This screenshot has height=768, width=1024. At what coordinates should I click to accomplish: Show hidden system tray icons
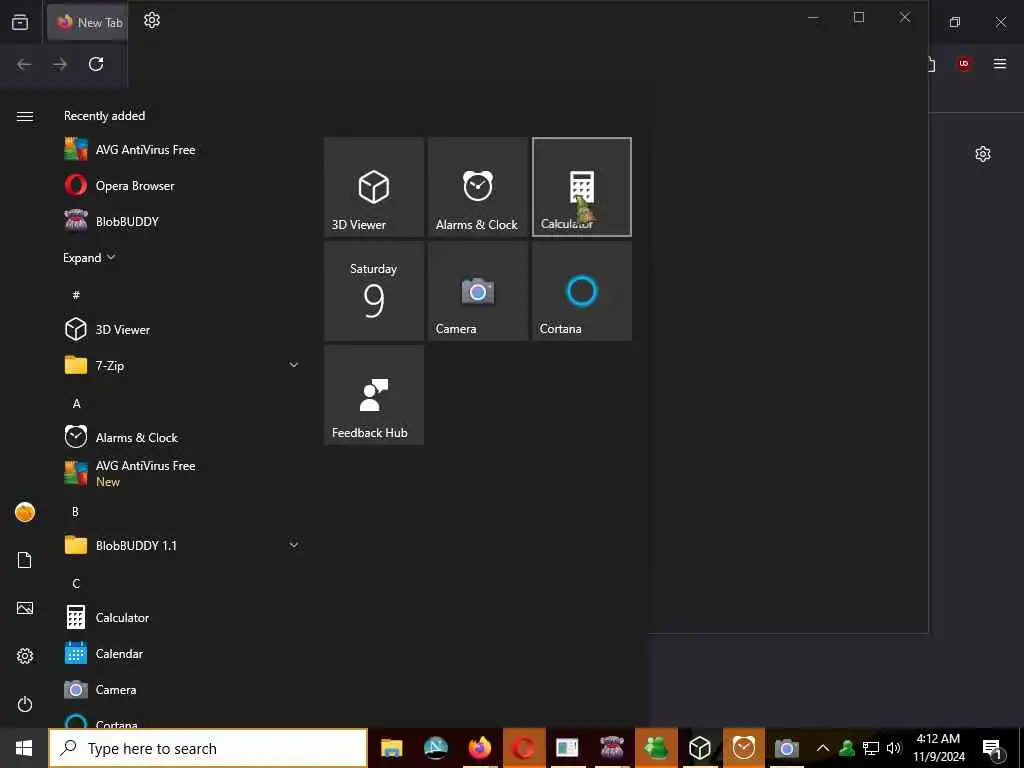coord(823,748)
